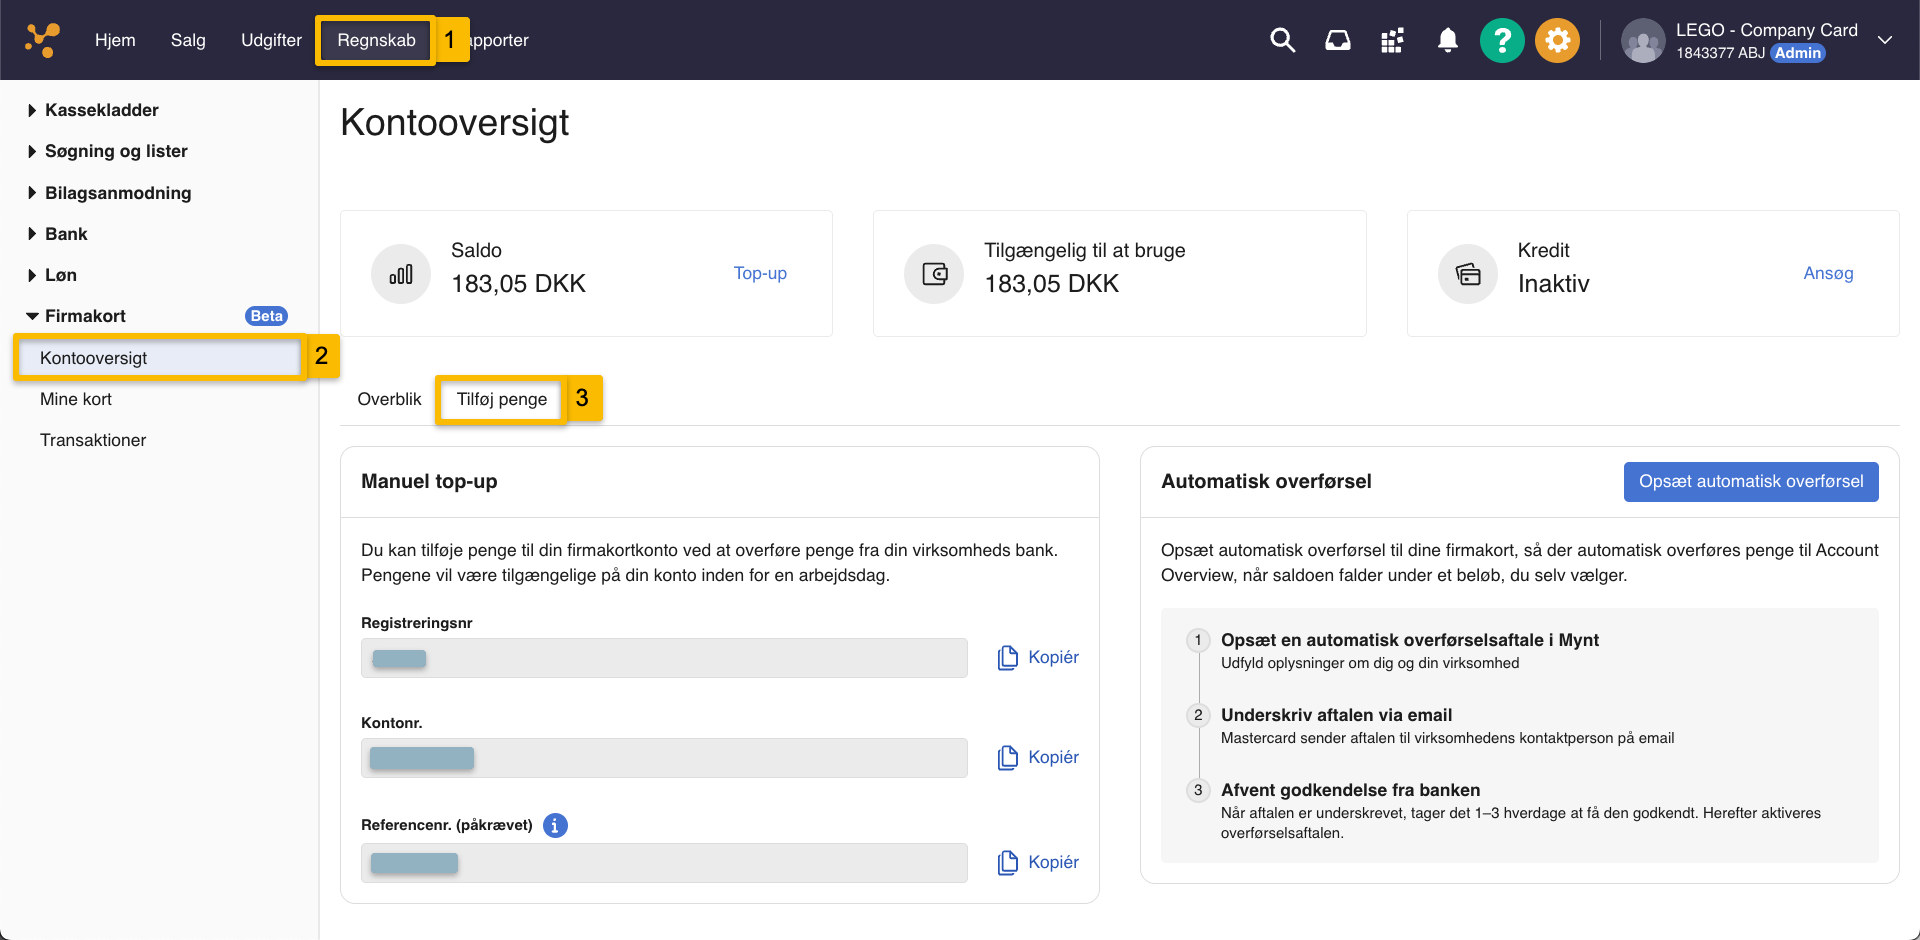Click the info icon beside Referencenr.
This screenshot has height=940, width=1920.
point(555,825)
